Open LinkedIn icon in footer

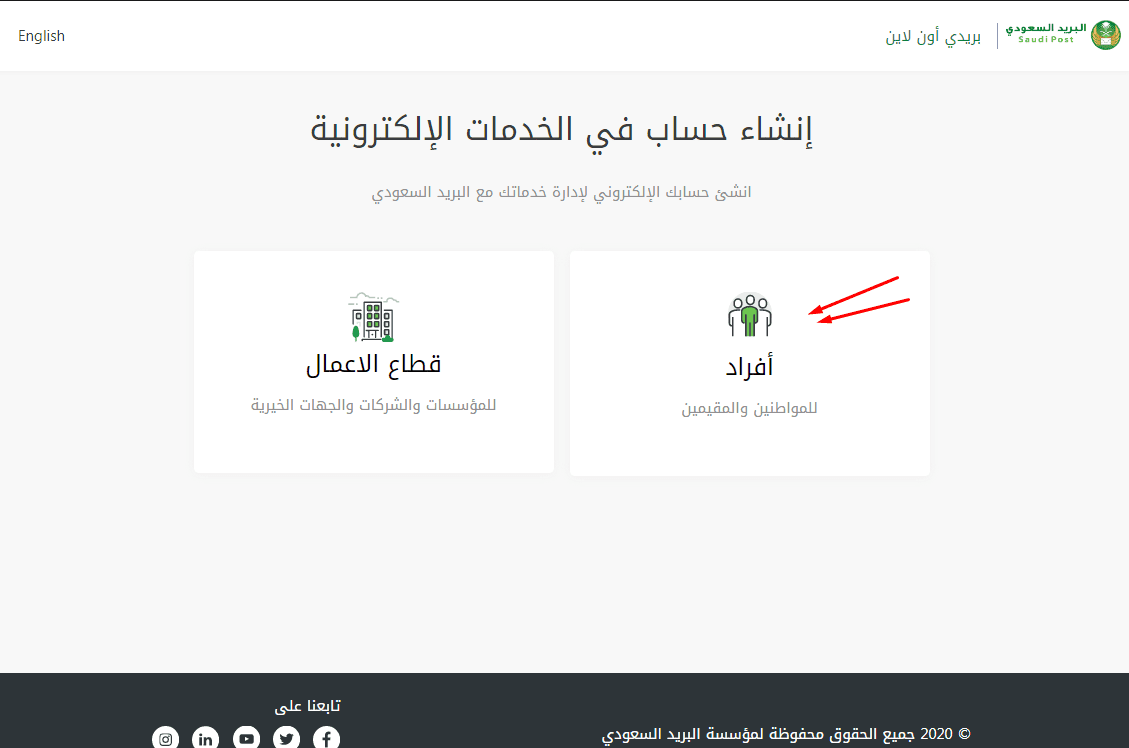coord(205,737)
